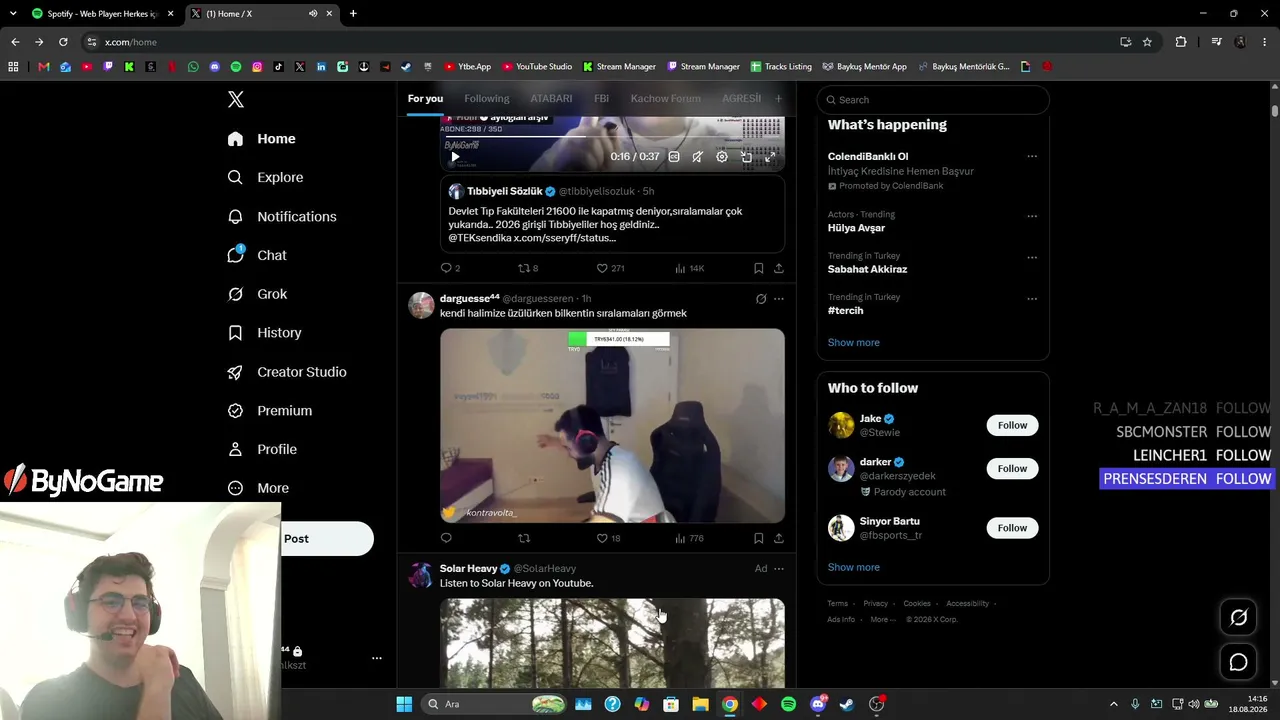This screenshot has width=1280, height=720.
Task: Share the post with 14K views
Action: point(778,268)
